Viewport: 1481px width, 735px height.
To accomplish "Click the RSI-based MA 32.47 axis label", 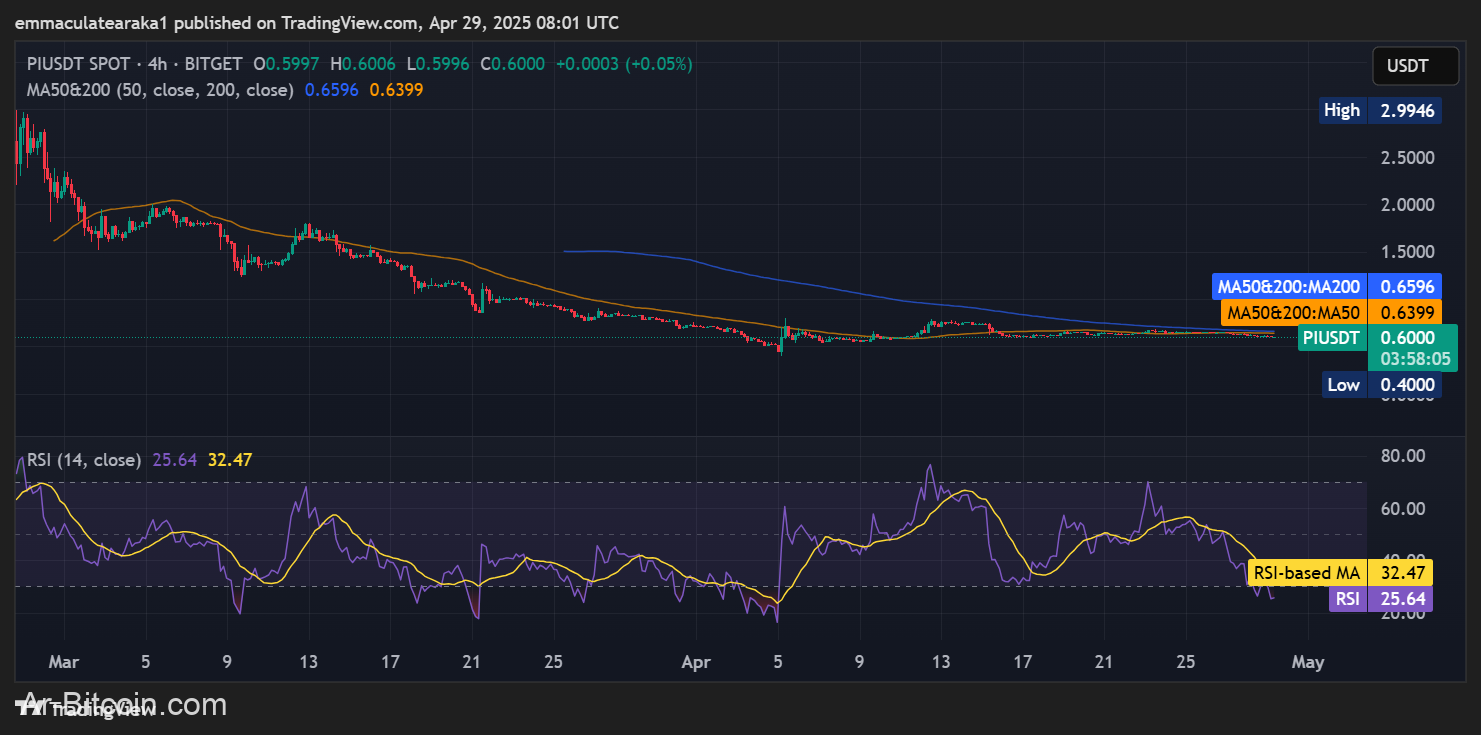I will pos(1340,573).
